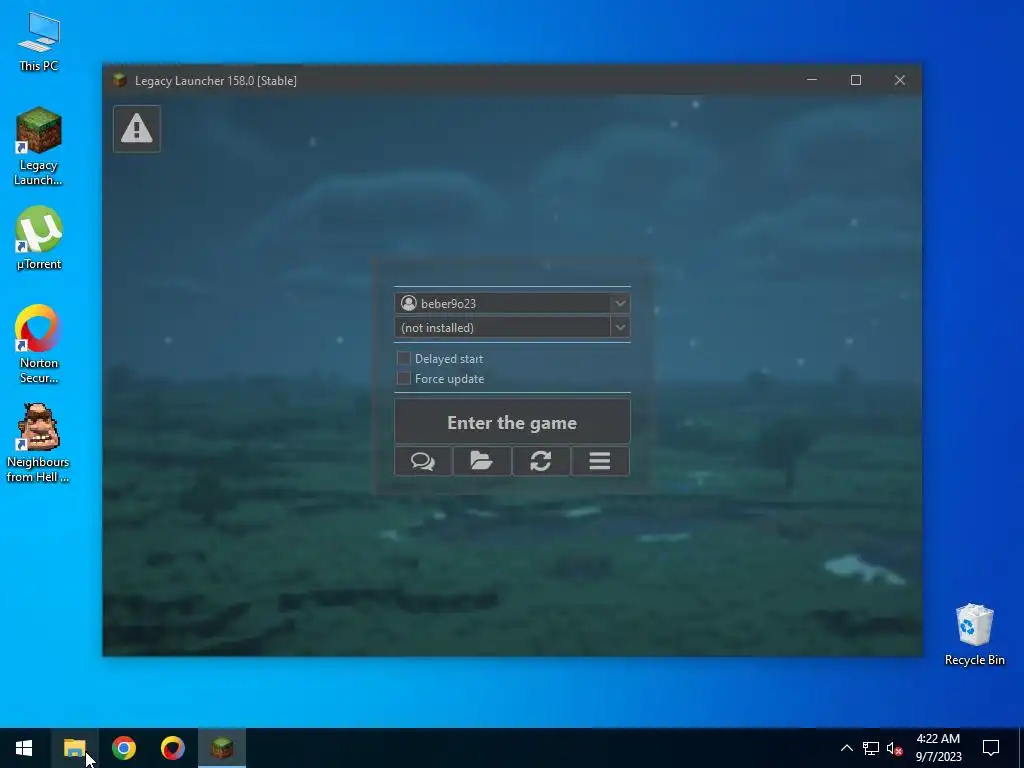
Task: Click the taskbar clock showing 4:22 AM
Action: point(938,748)
